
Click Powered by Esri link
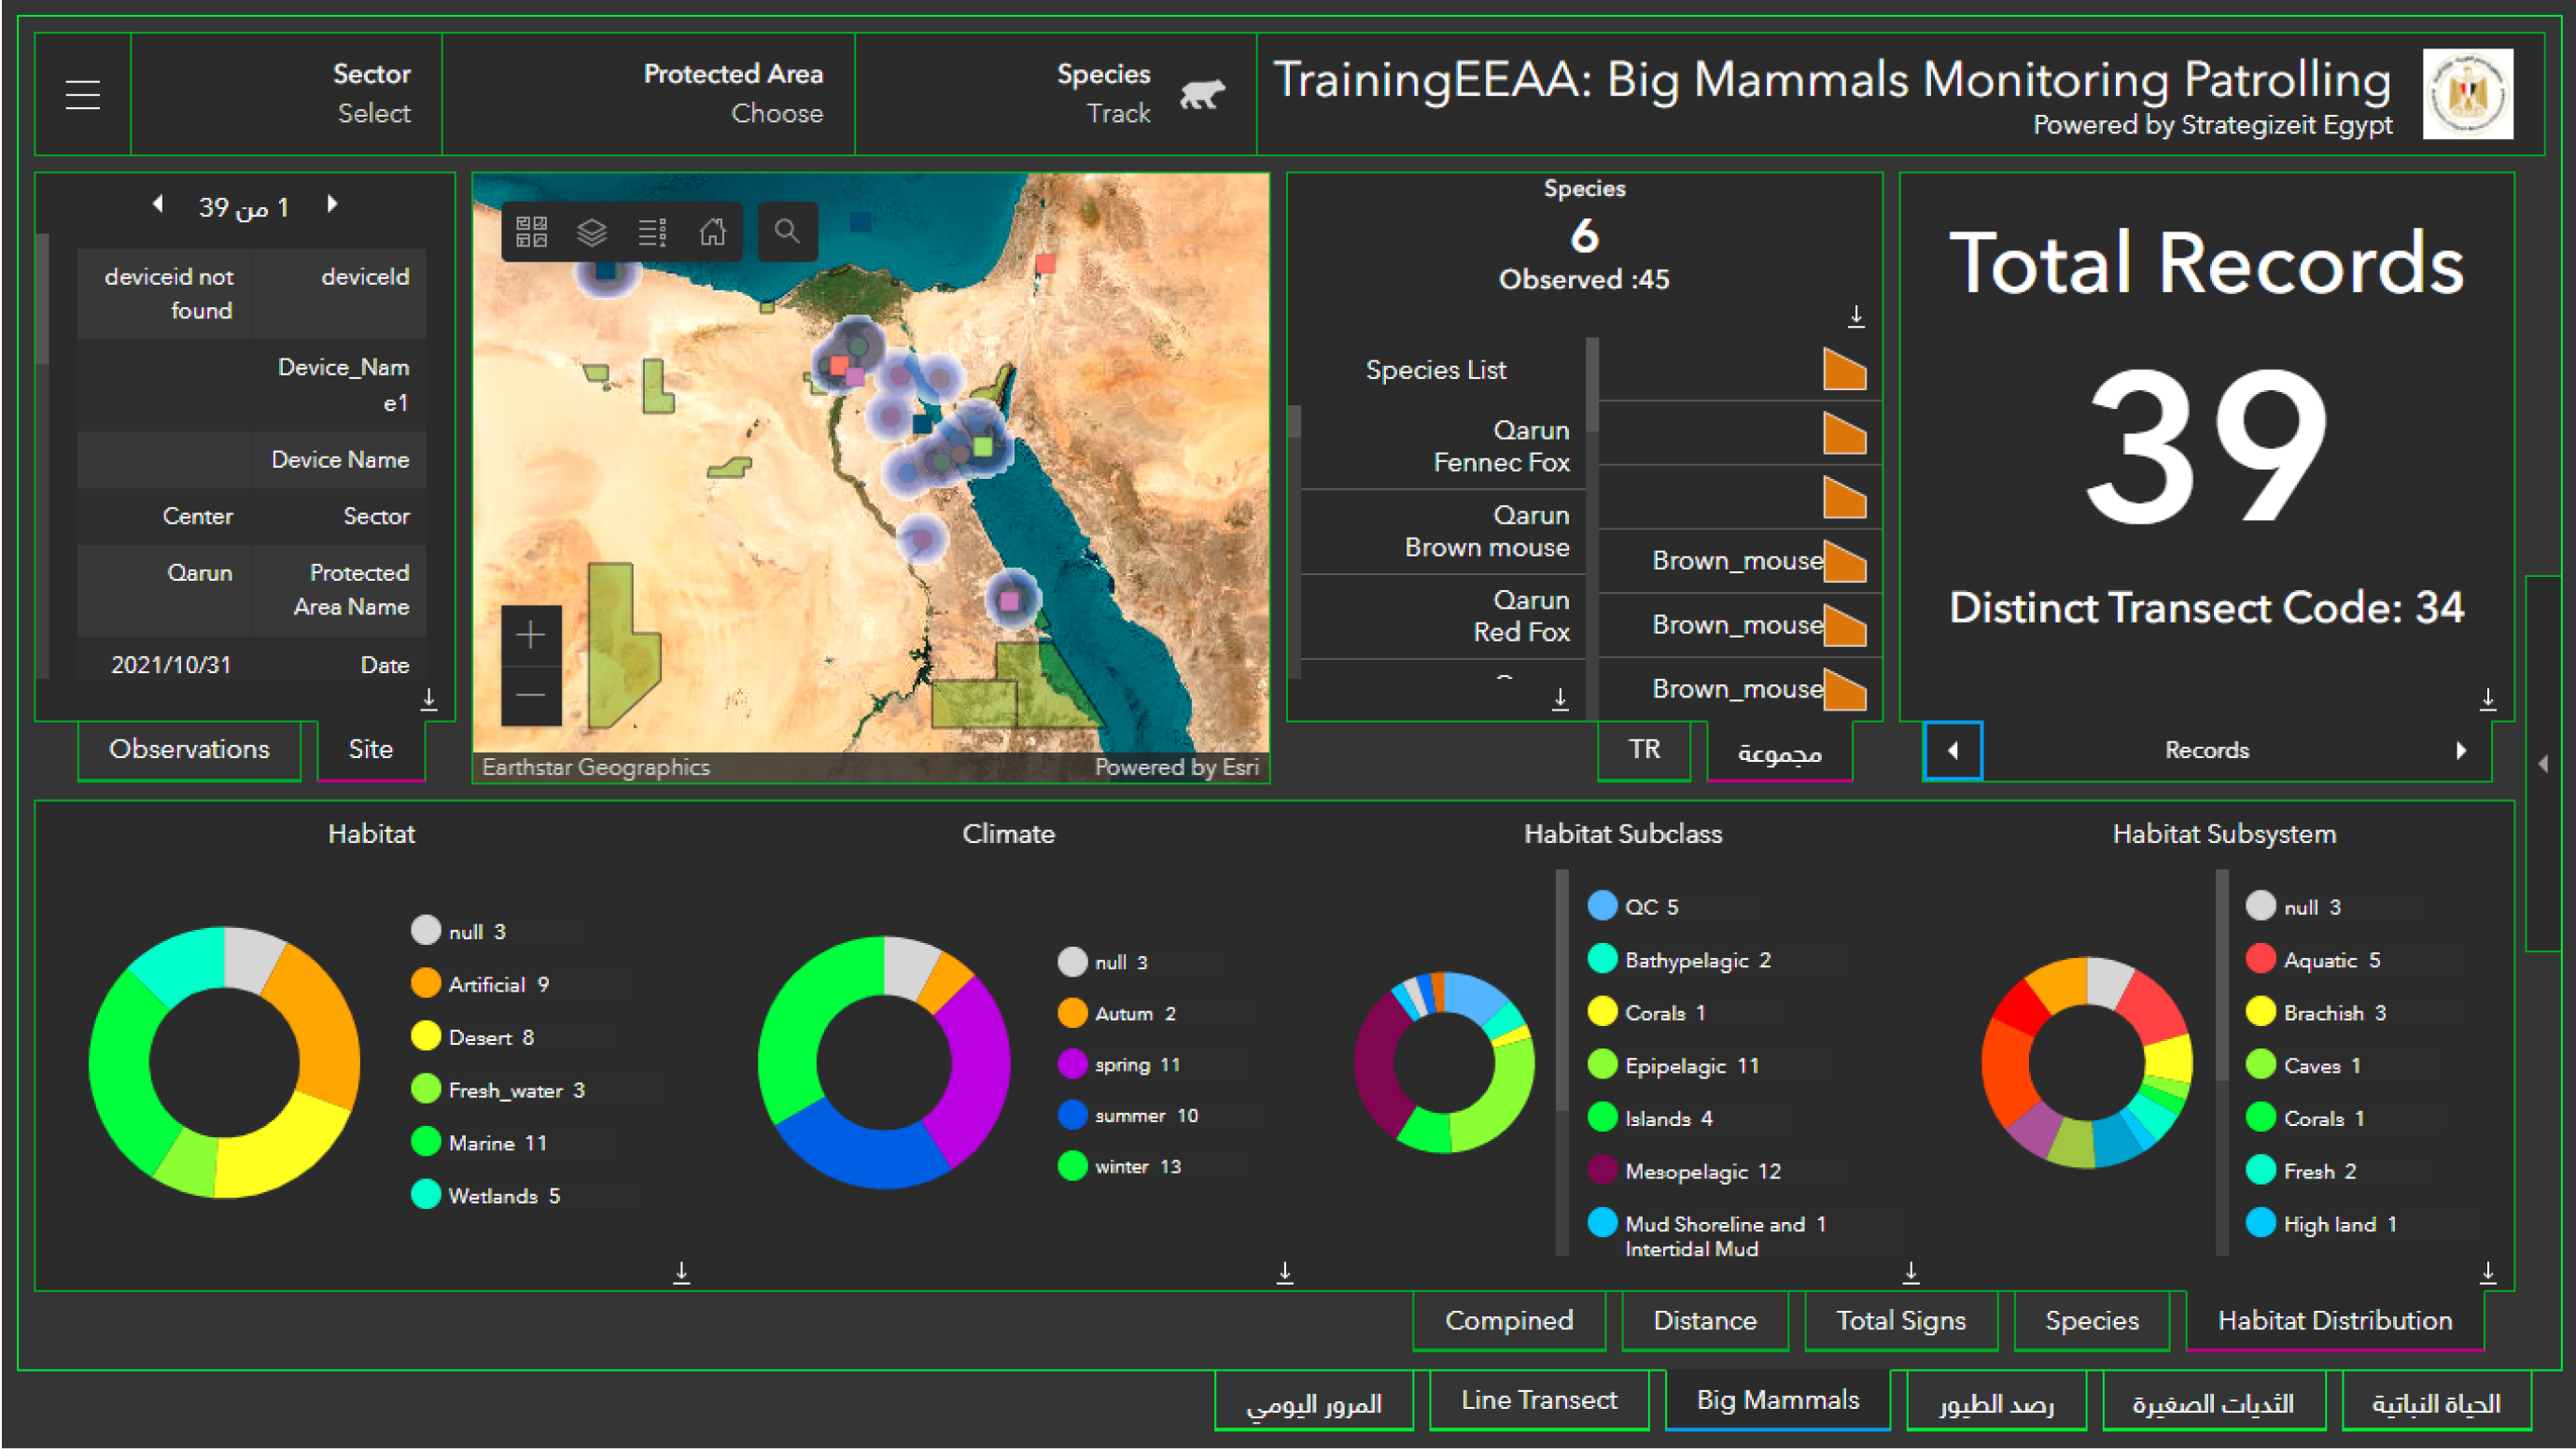coord(1176,767)
